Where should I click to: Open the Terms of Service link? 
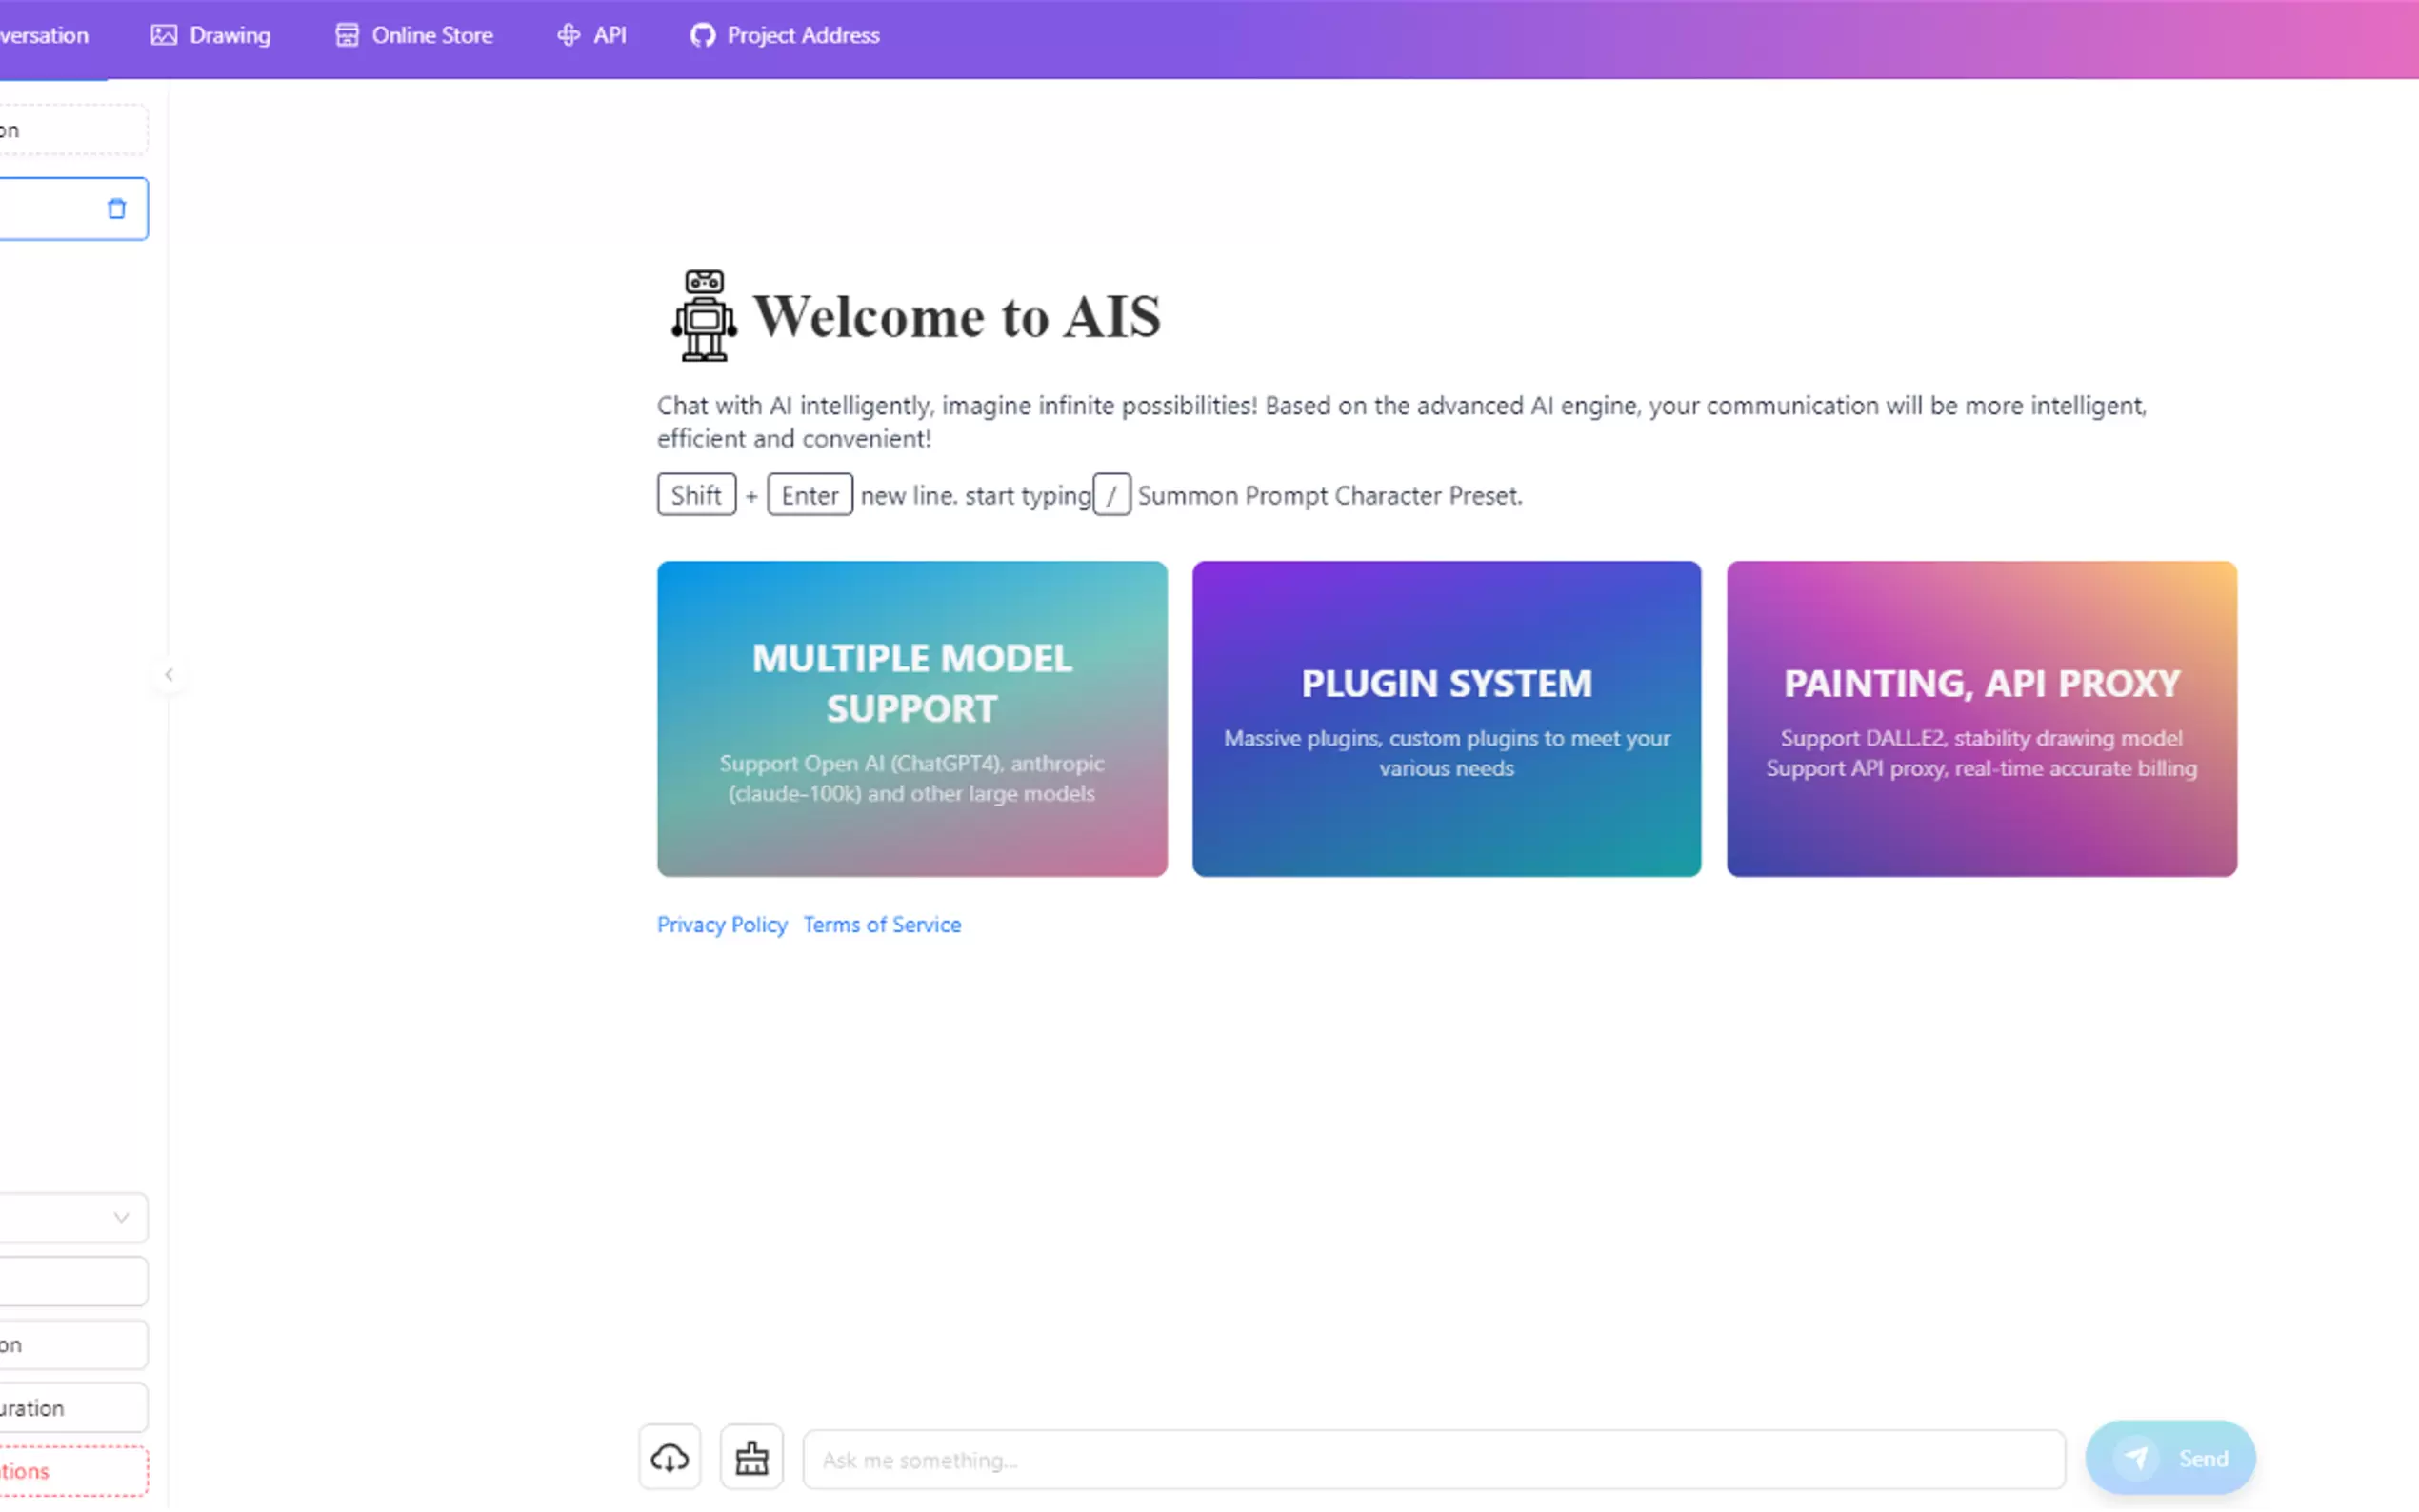pos(881,925)
